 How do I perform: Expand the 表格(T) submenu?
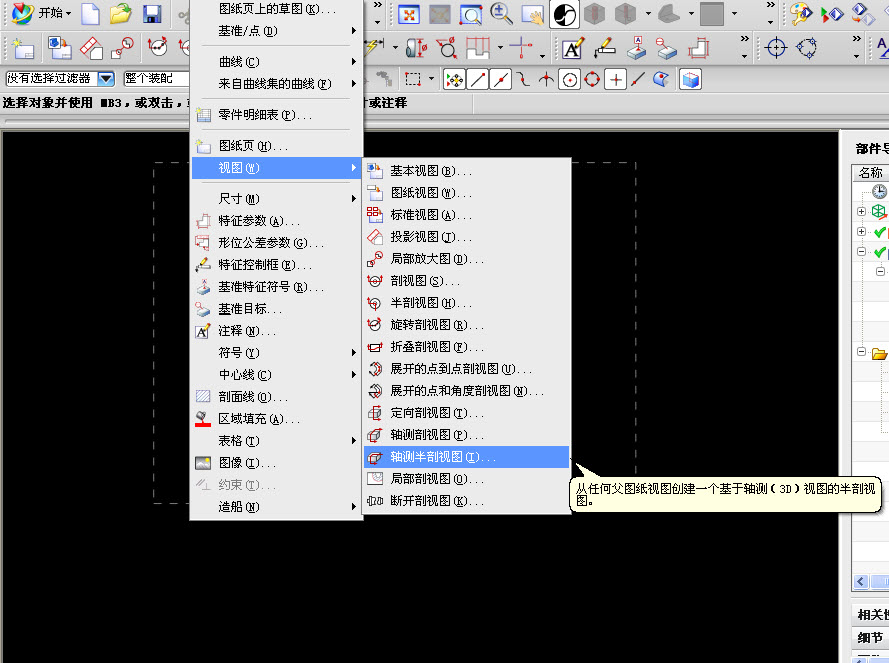point(276,441)
